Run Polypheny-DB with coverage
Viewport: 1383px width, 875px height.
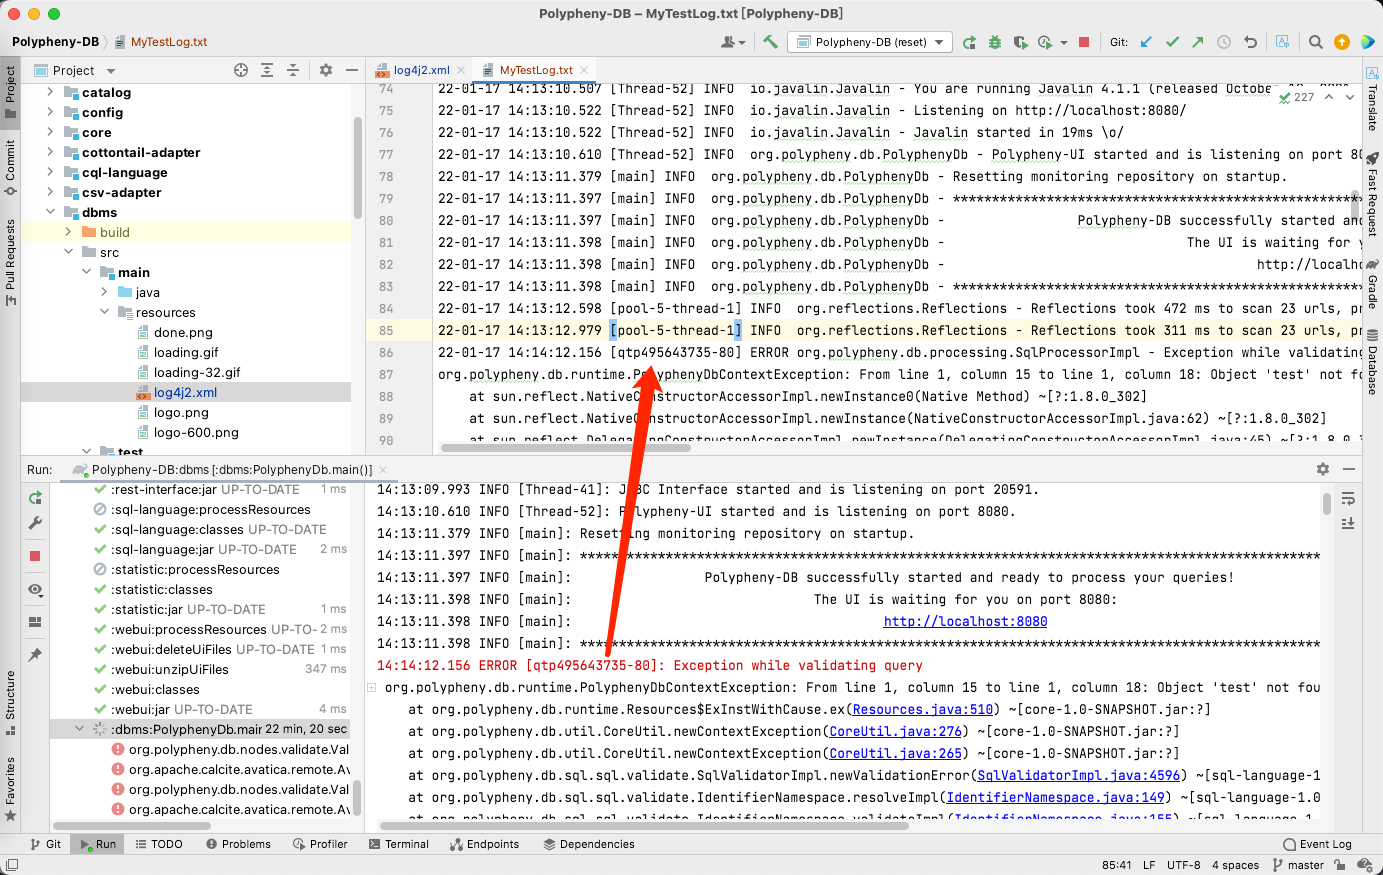tap(1019, 42)
